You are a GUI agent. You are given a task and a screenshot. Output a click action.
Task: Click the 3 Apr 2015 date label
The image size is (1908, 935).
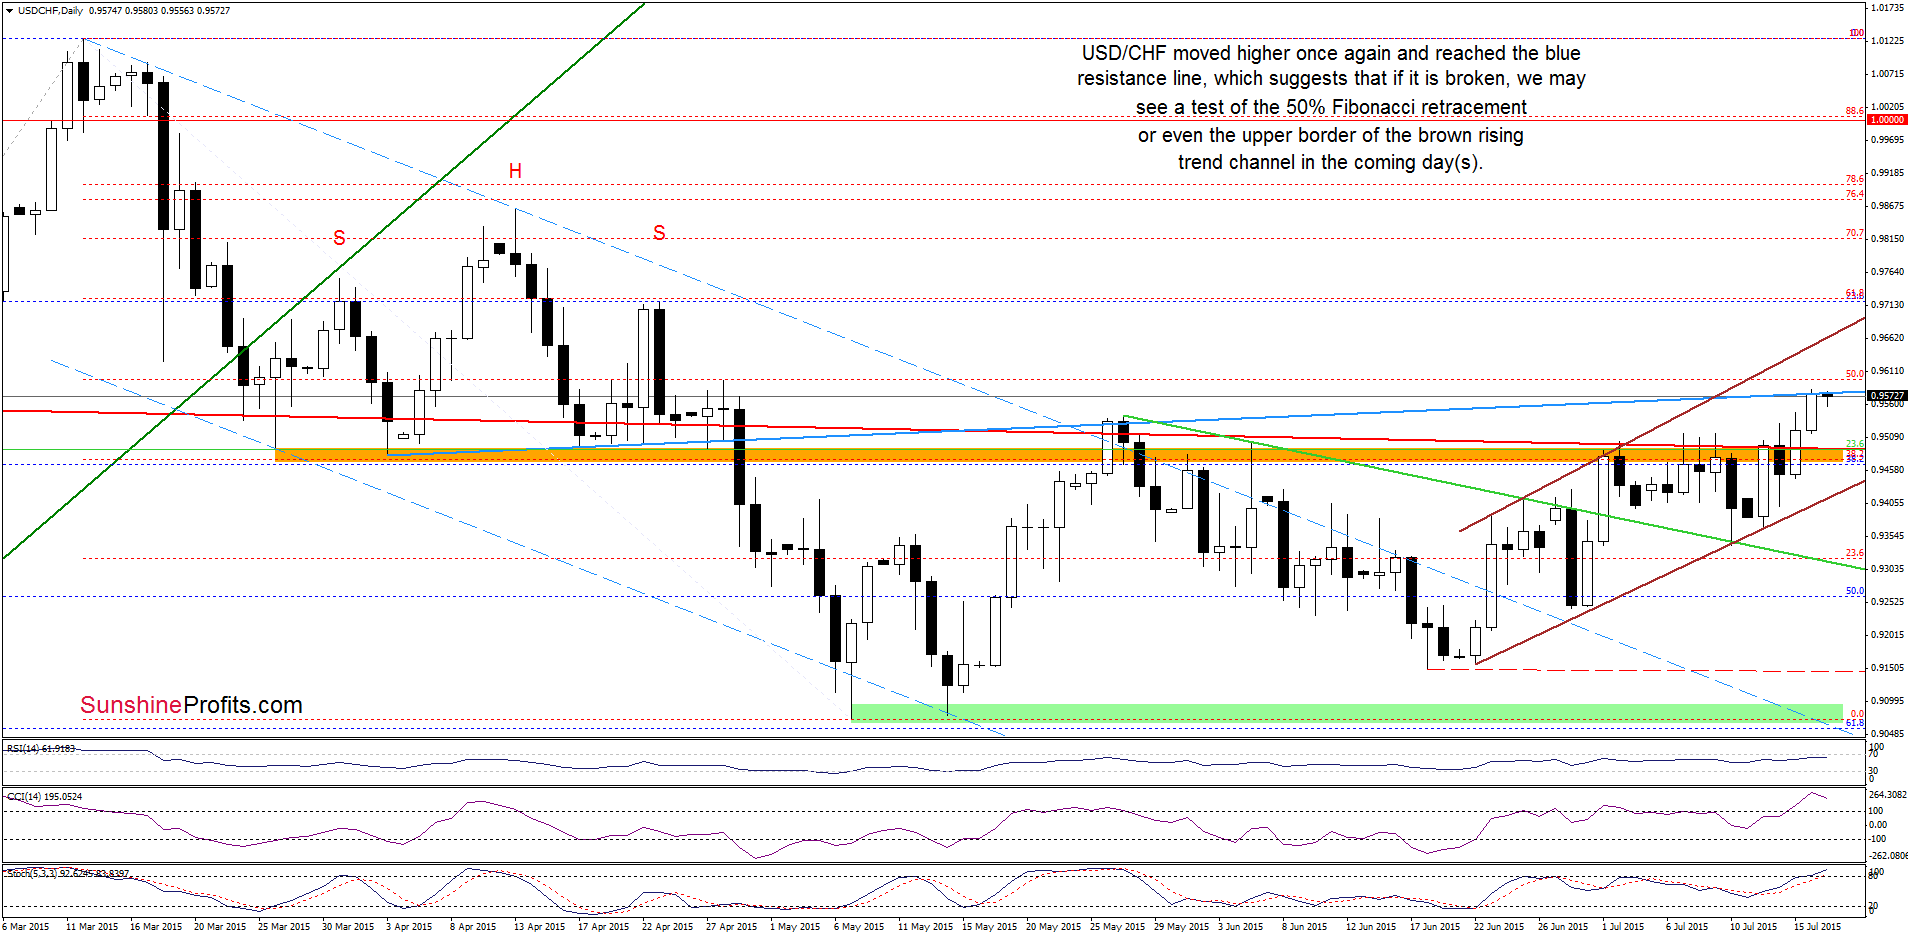point(409,927)
